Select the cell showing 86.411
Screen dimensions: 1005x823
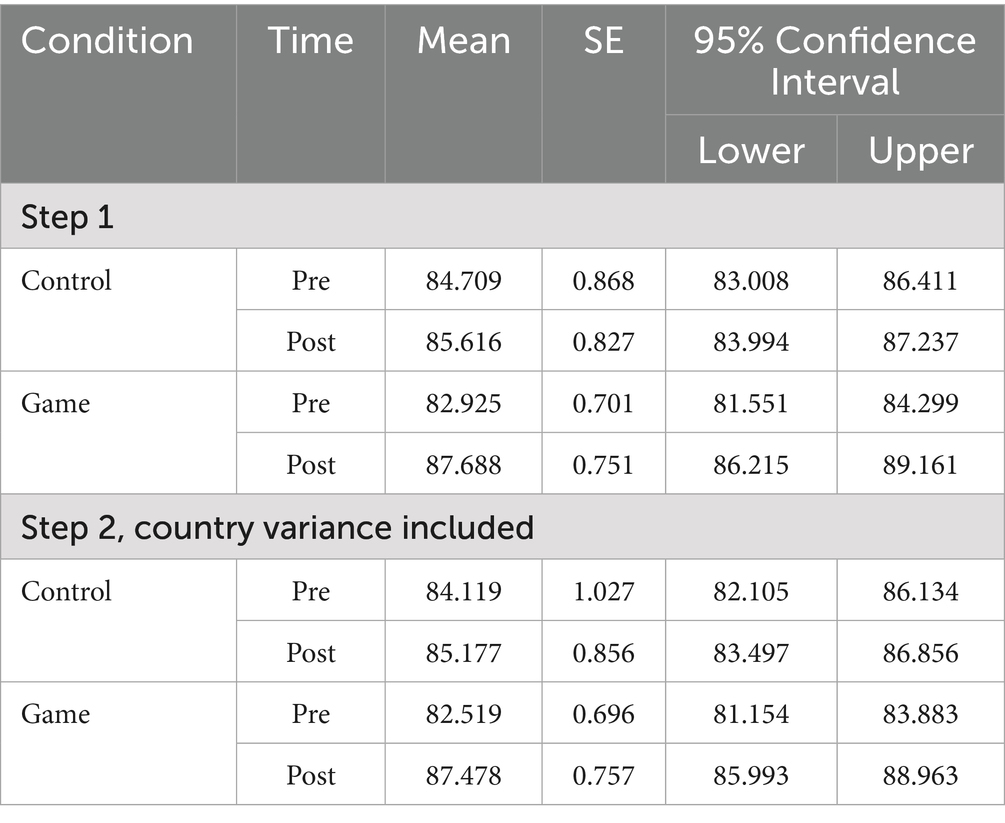pyautogui.click(x=920, y=281)
